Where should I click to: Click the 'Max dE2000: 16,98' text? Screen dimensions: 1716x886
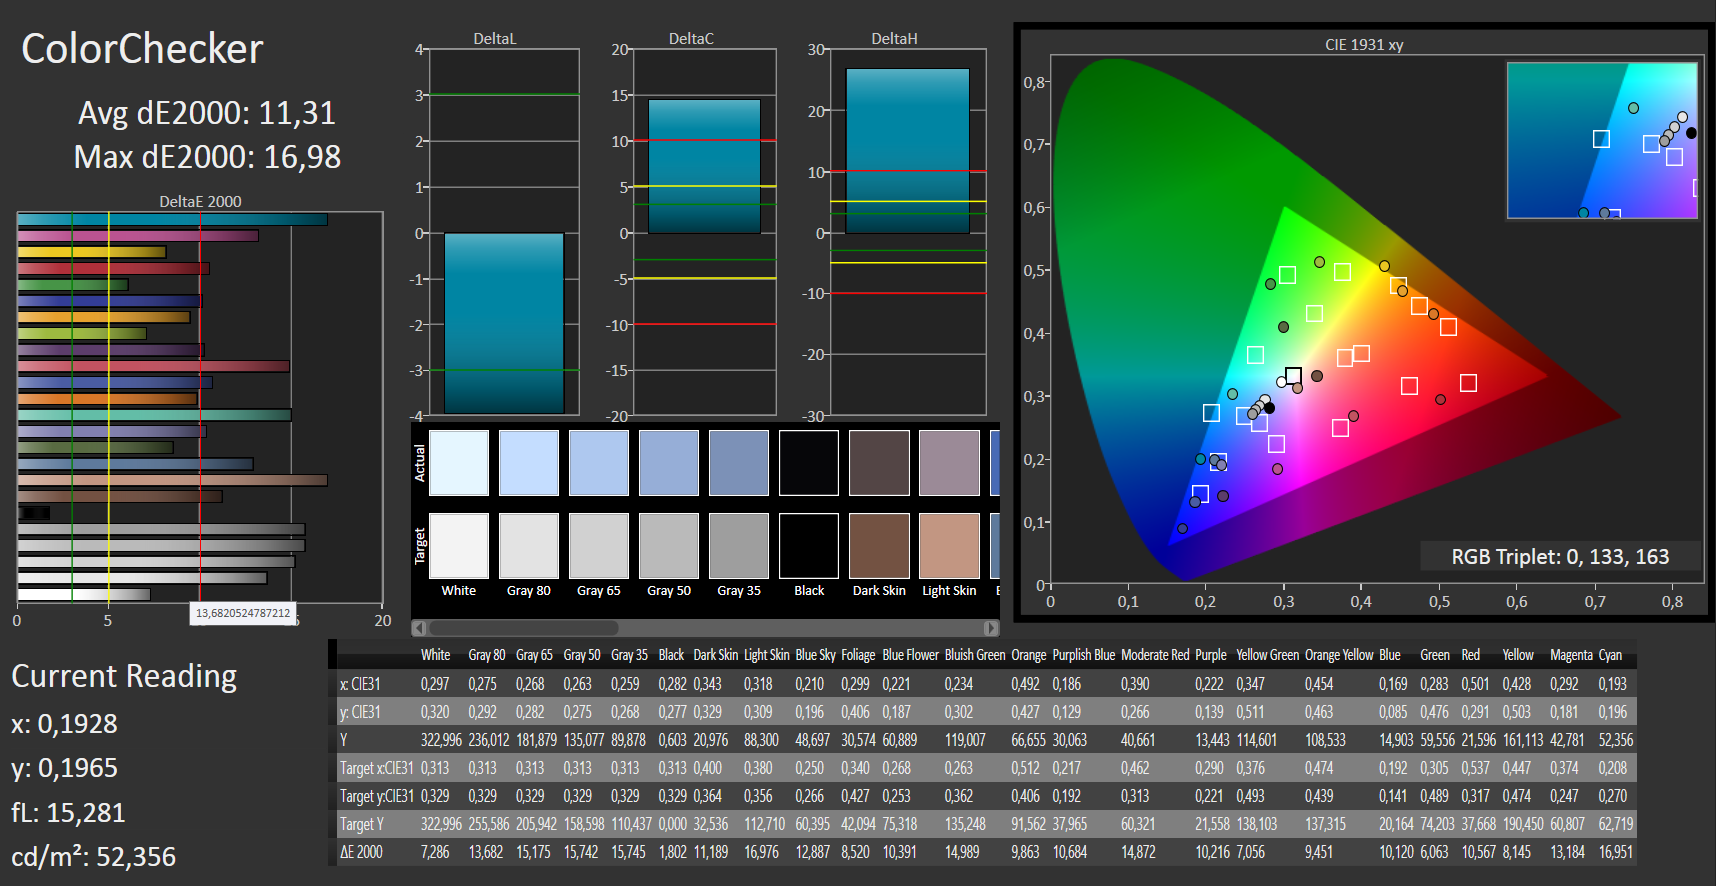[207, 157]
